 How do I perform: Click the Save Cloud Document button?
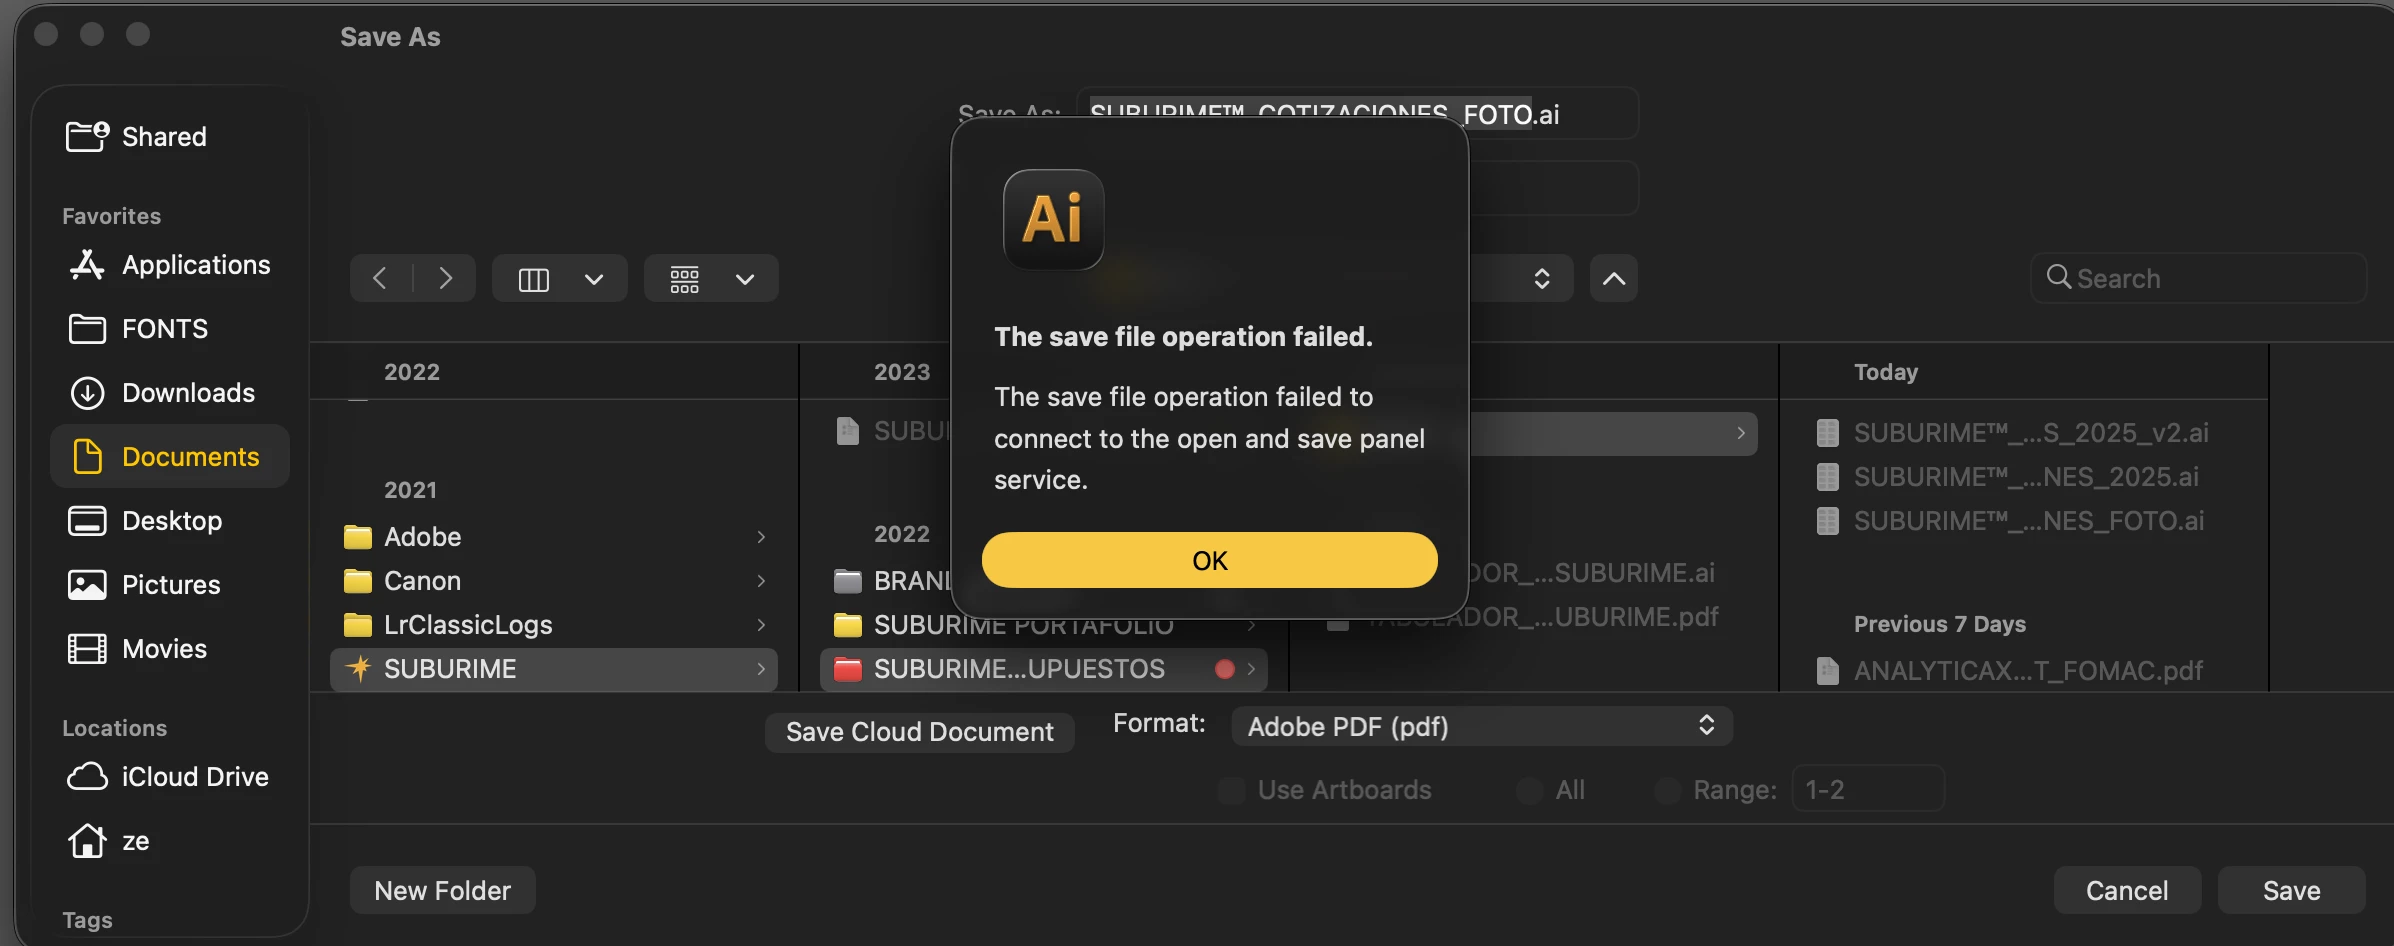click(x=919, y=732)
